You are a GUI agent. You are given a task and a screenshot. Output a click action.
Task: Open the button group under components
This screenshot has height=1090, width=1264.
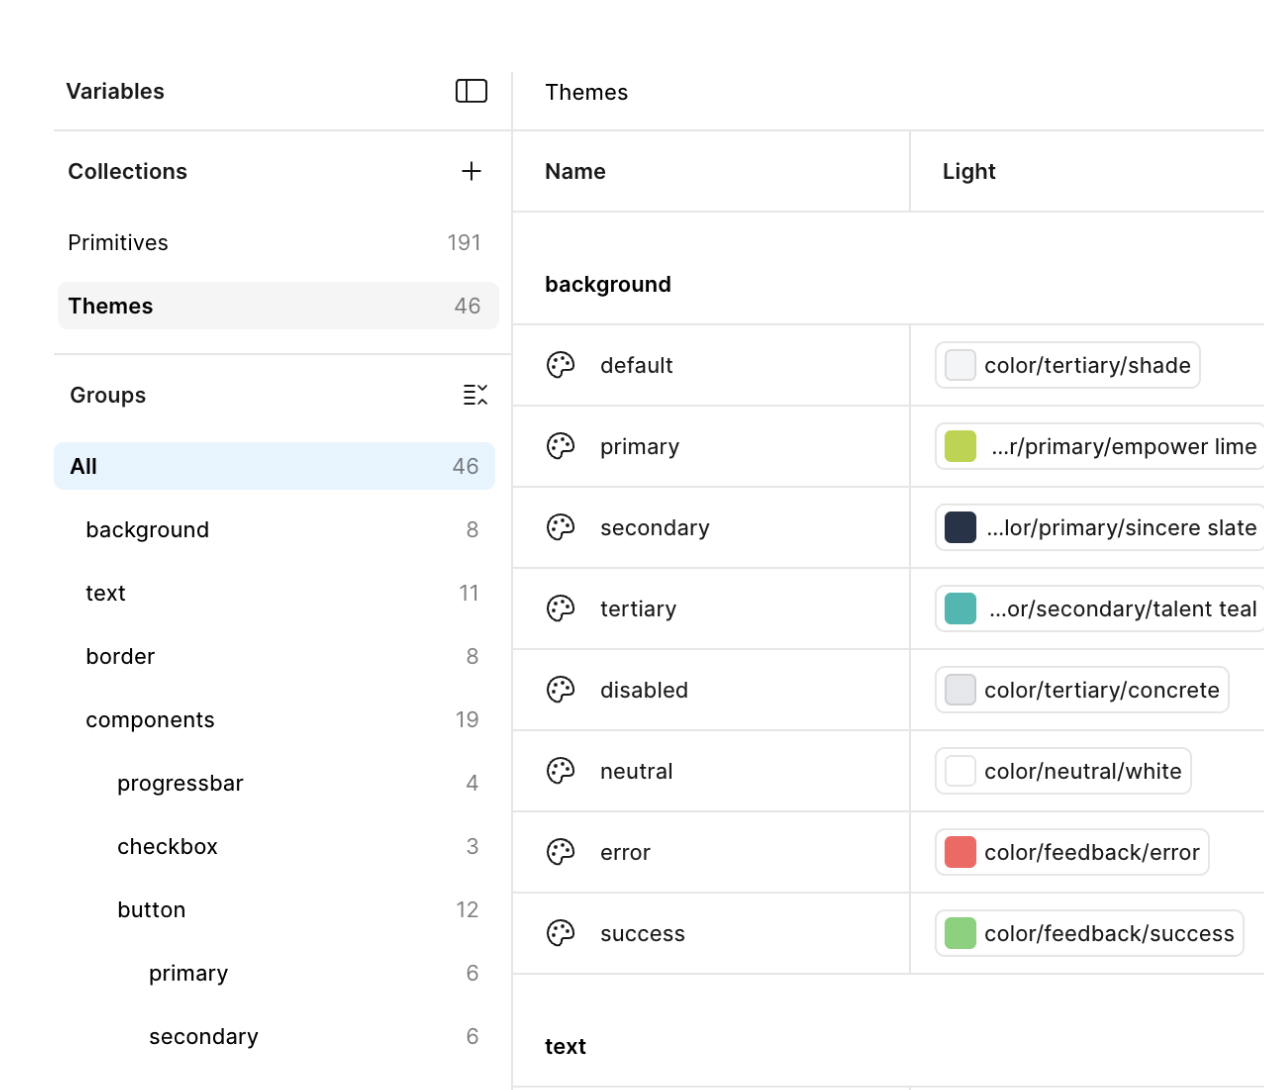pyautogui.click(x=152, y=910)
